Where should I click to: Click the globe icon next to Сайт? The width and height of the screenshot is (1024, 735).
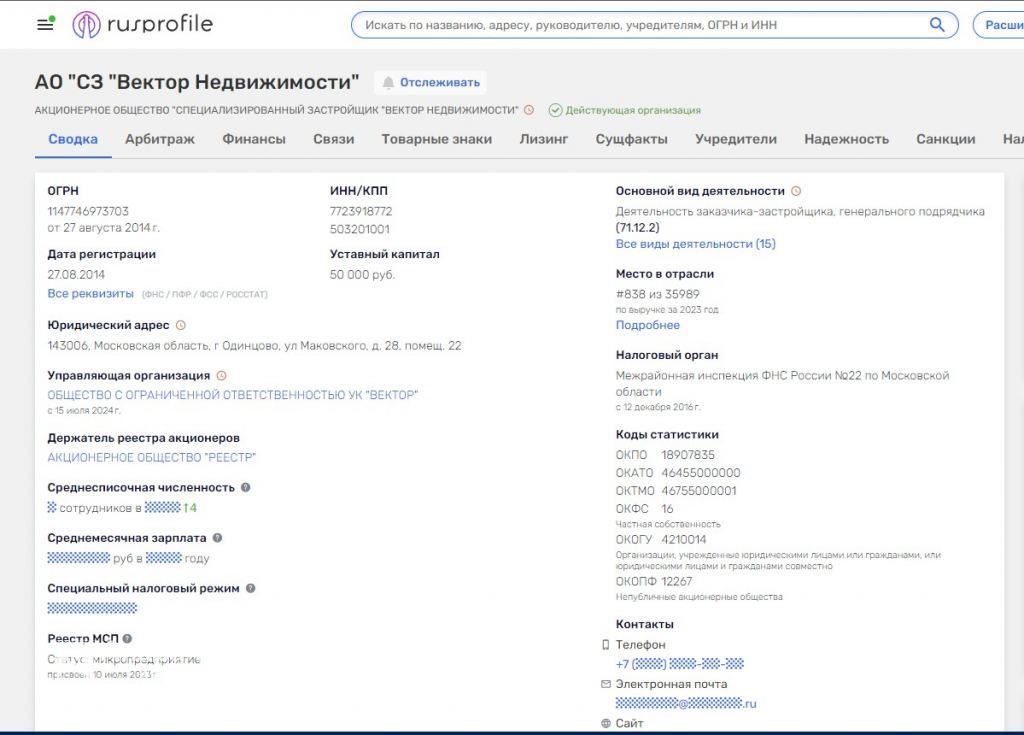click(x=605, y=723)
